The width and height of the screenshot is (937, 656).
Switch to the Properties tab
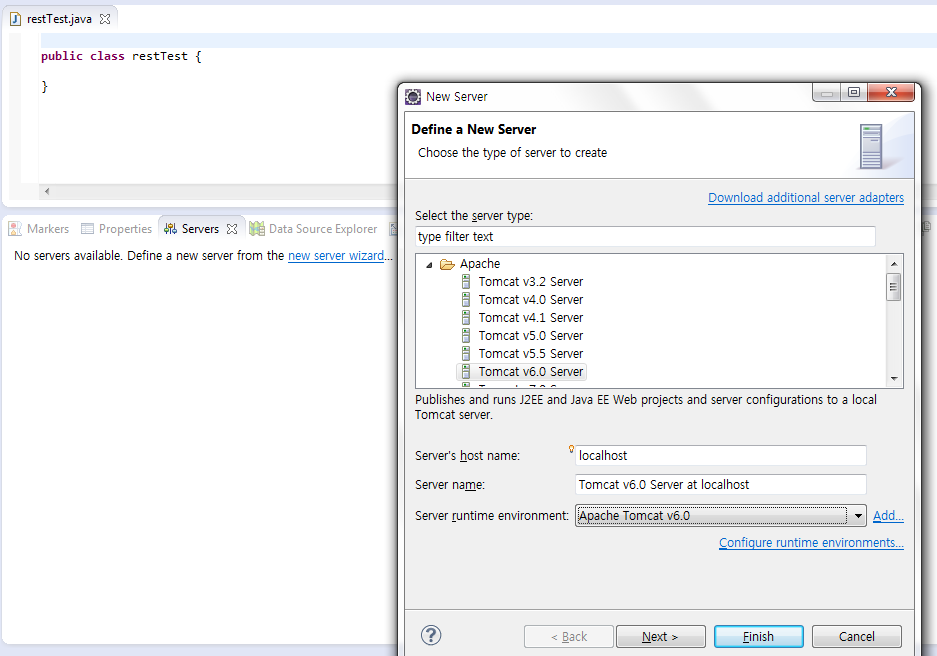coord(117,229)
